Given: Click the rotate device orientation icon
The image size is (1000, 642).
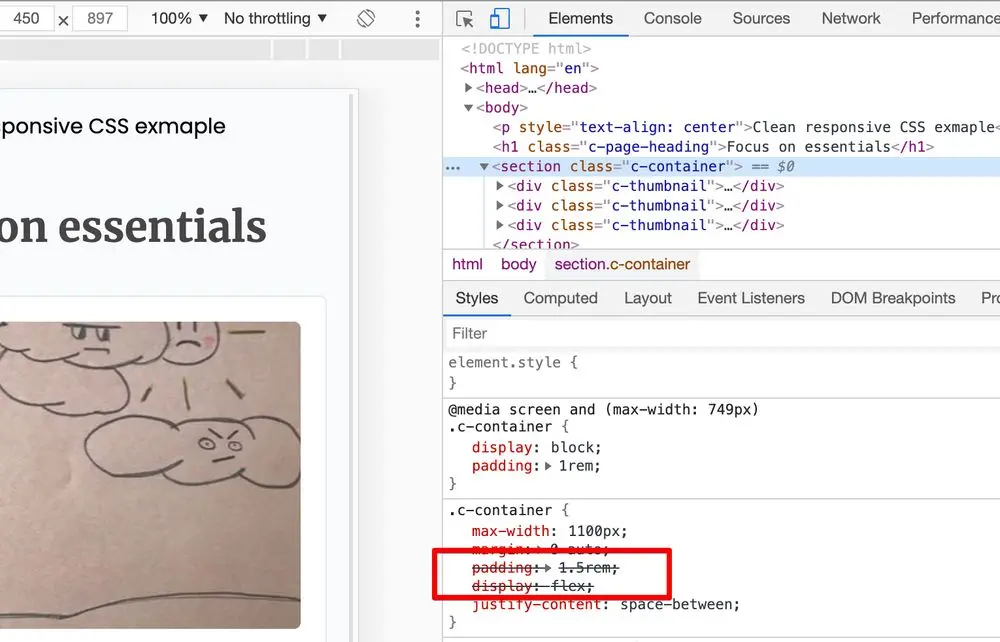Looking at the screenshot, I should point(367,18).
